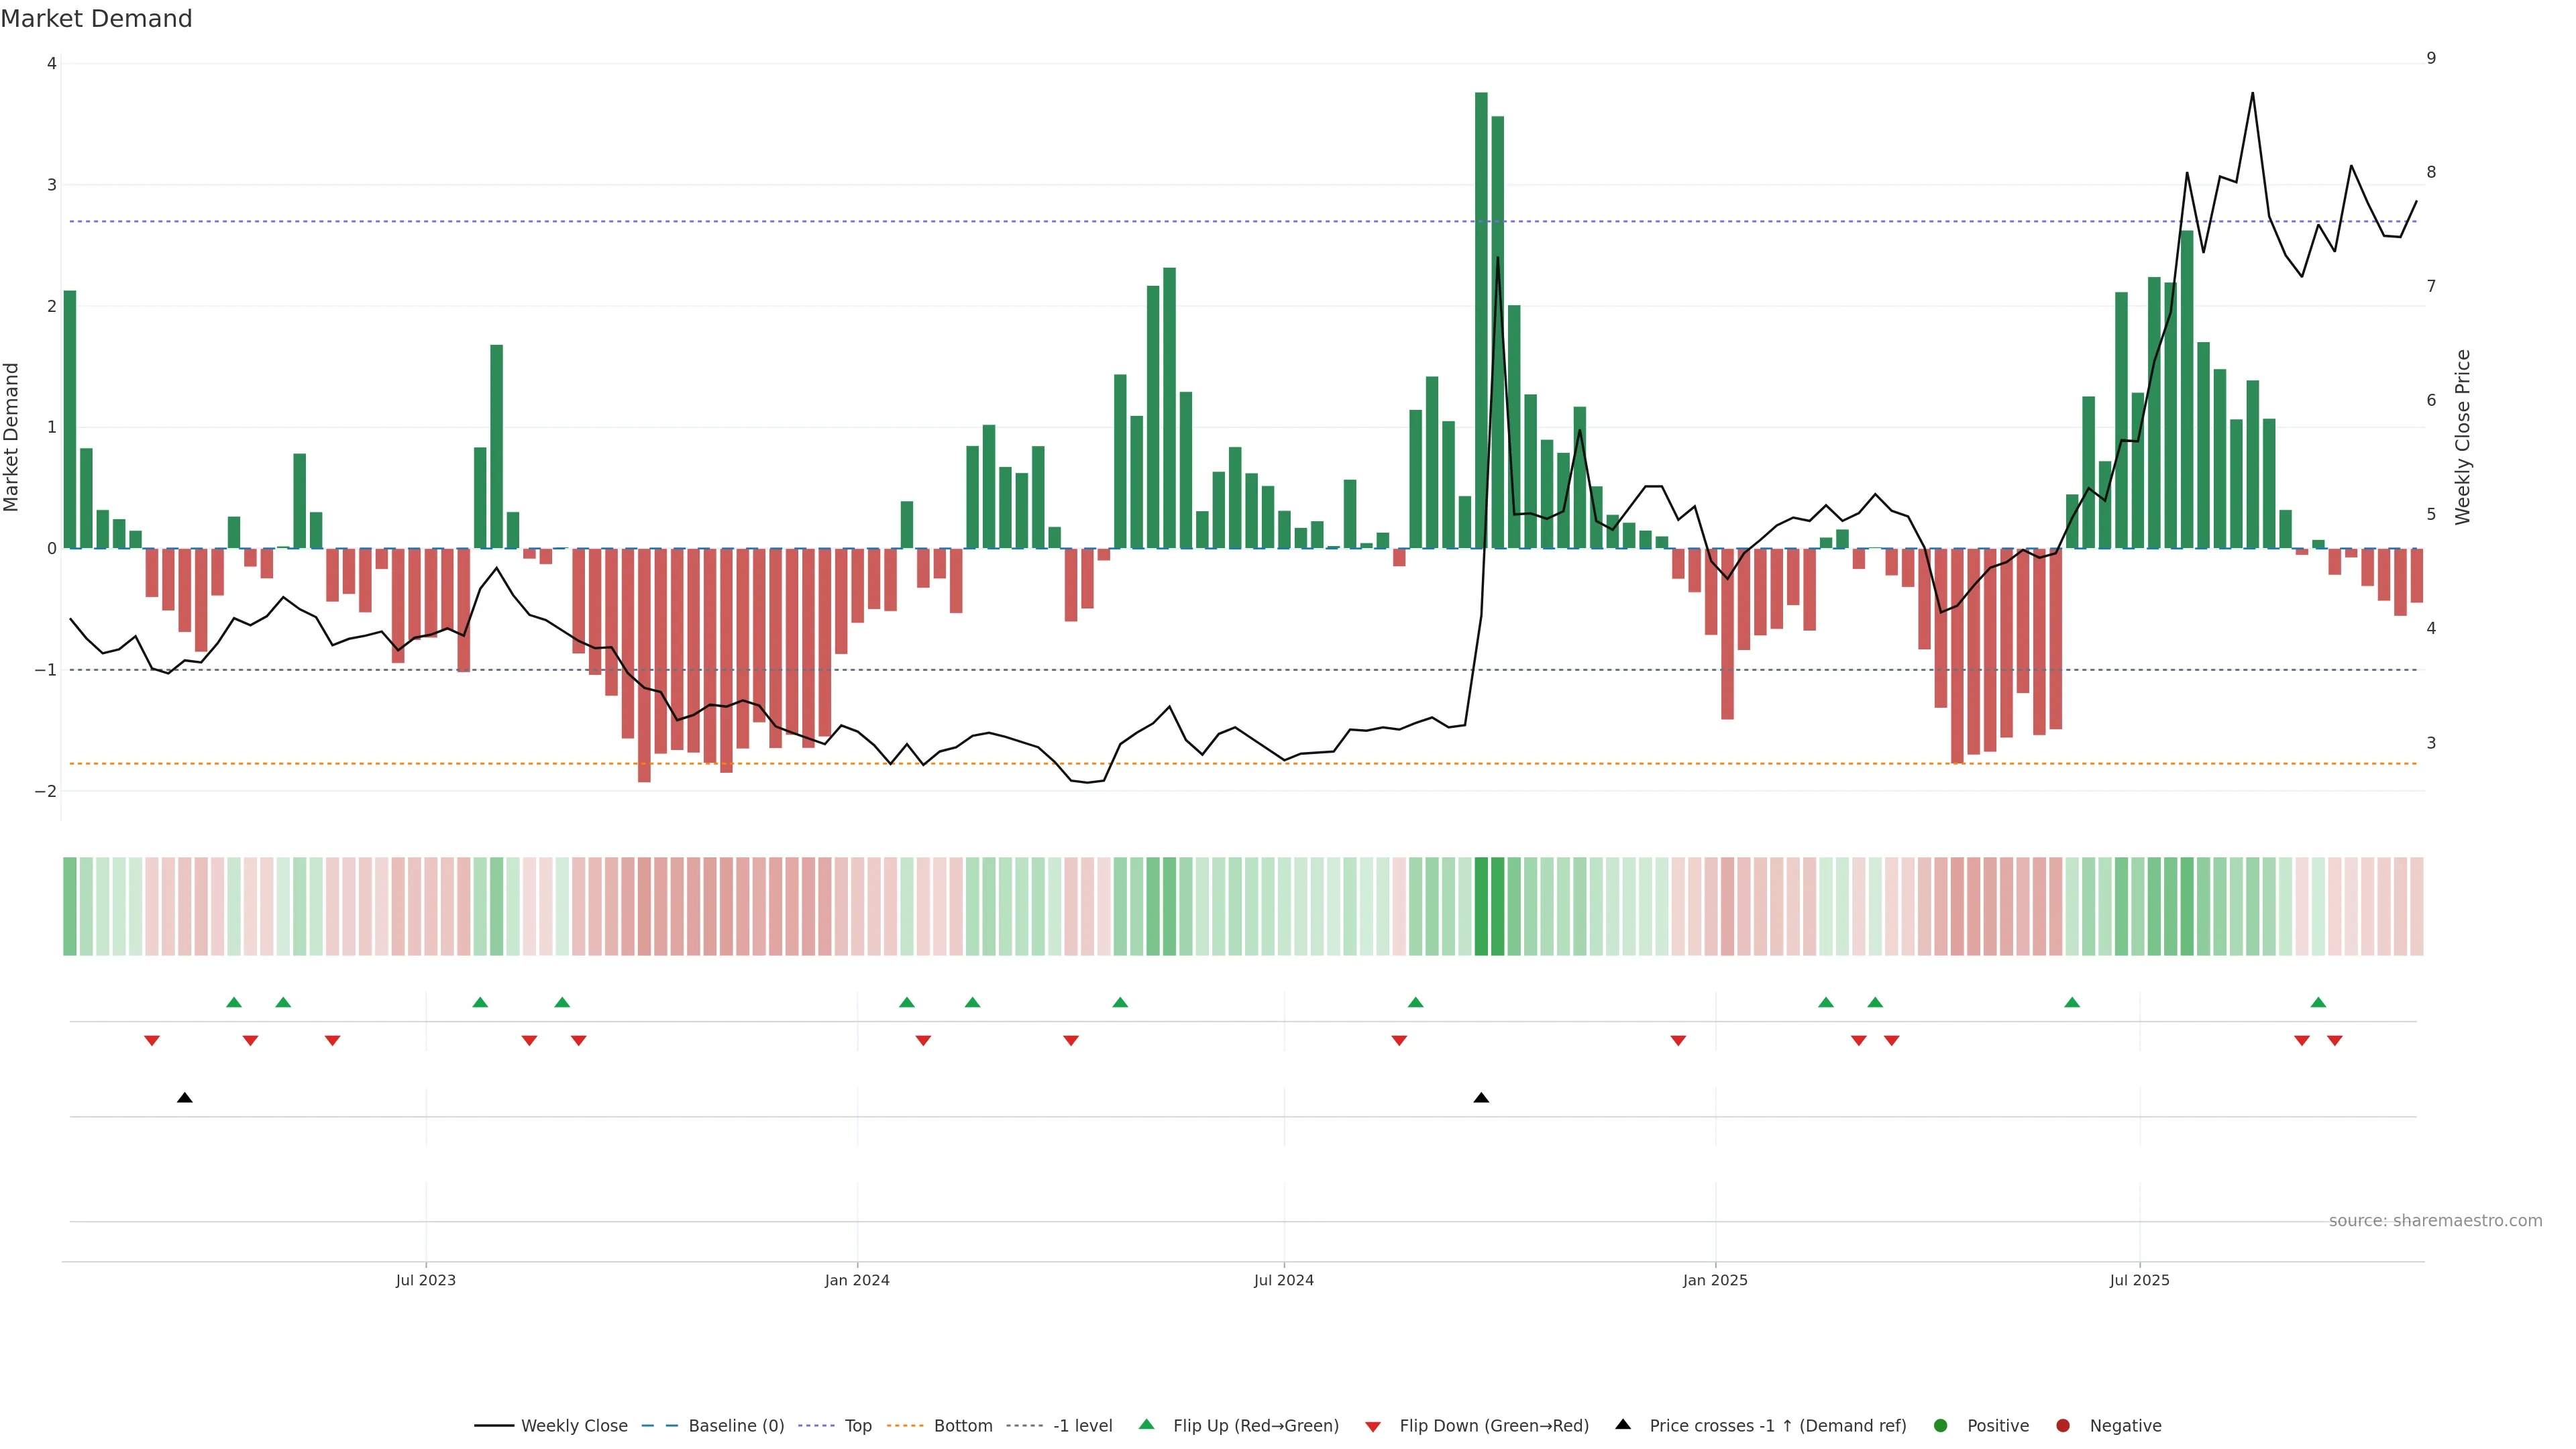Click the tallest green demand bar
Image resolution: width=2576 pixels, height=1449 pixels.
[x=1481, y=320]
